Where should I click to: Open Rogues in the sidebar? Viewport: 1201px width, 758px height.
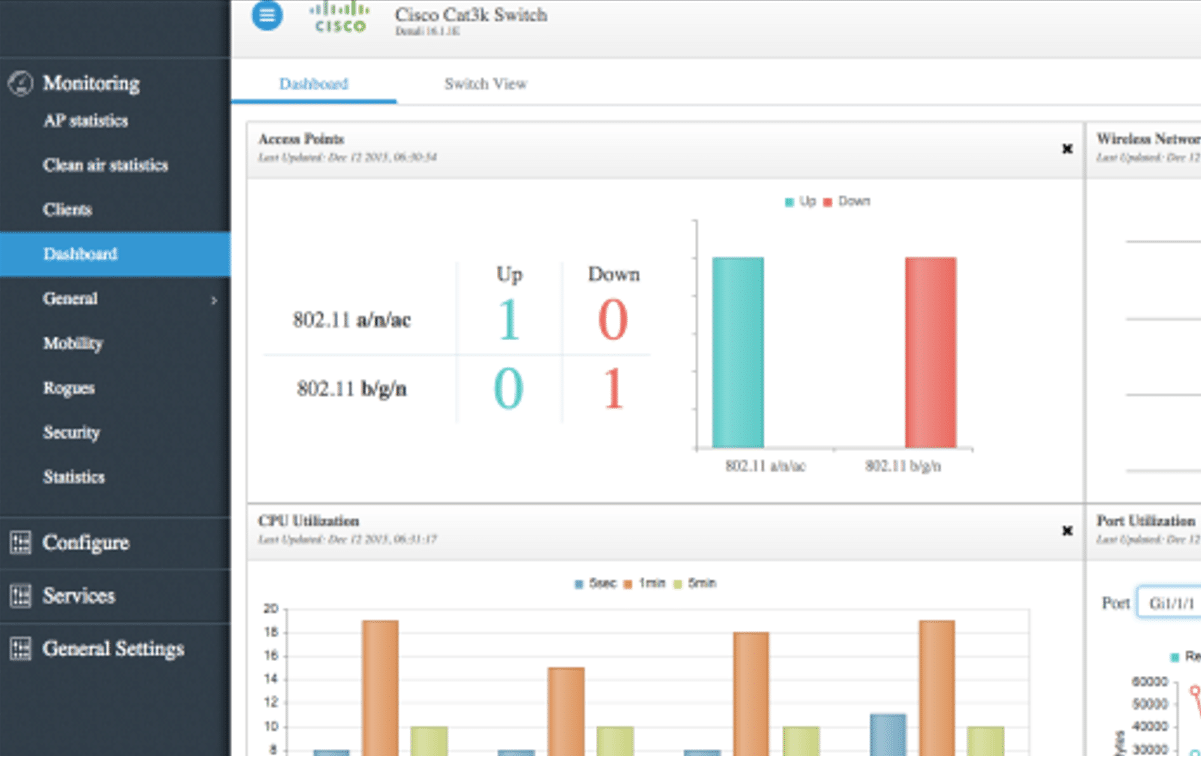point(69,388)
